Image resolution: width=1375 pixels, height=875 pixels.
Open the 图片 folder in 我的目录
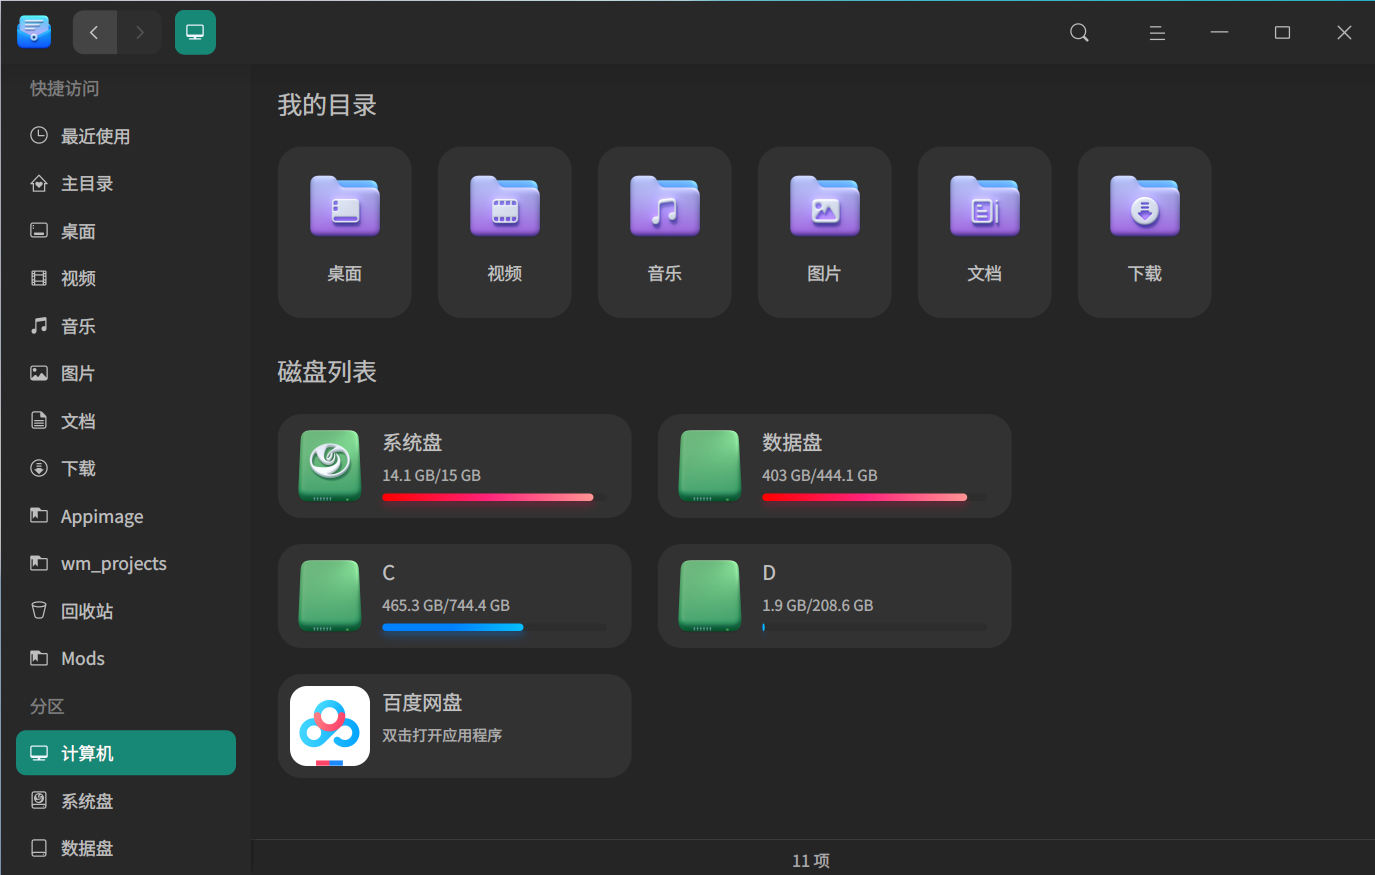point(825,232)
